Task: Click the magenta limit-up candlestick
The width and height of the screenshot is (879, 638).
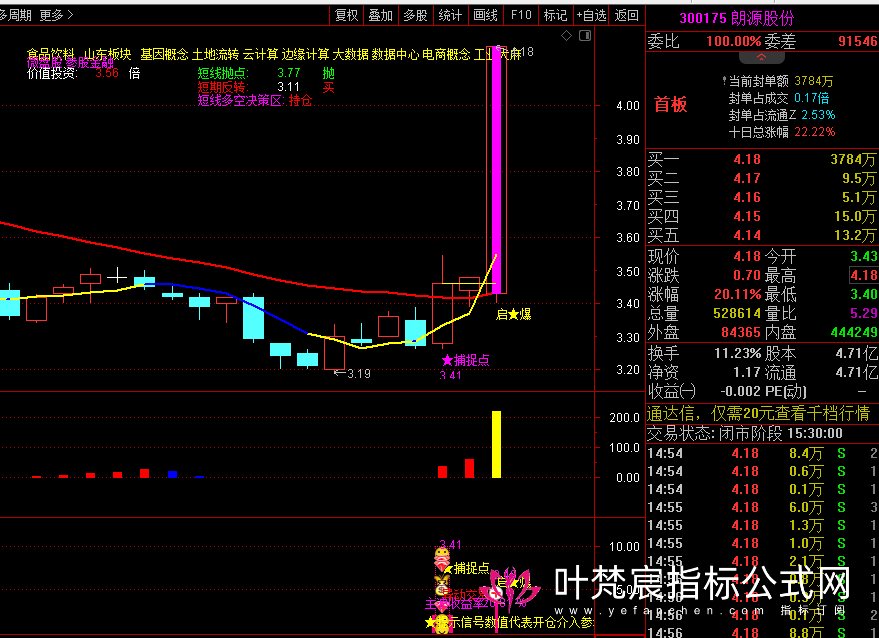Action: point(497,169)
